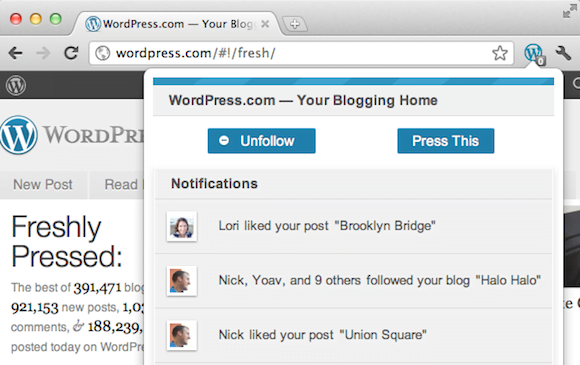The height and width of the screenshot is (365, 580).
Task: Unfollow the blog via Unfollow button
Action: [x=262, y=141]
